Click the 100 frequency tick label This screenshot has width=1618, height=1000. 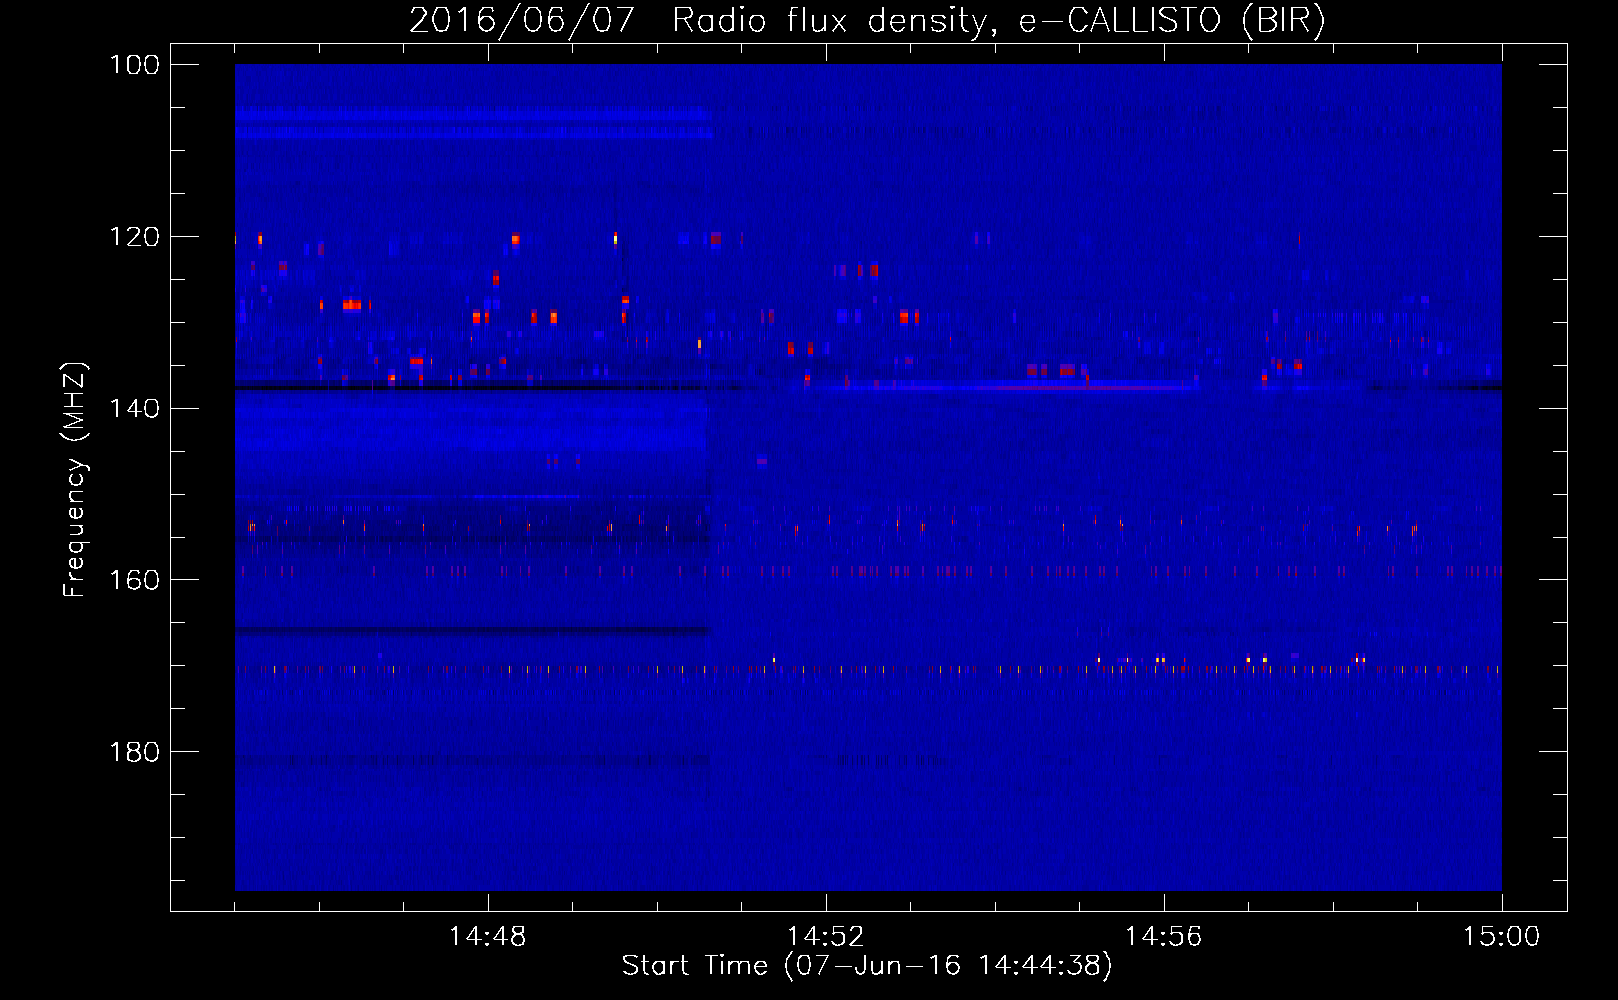click(135, 65)
